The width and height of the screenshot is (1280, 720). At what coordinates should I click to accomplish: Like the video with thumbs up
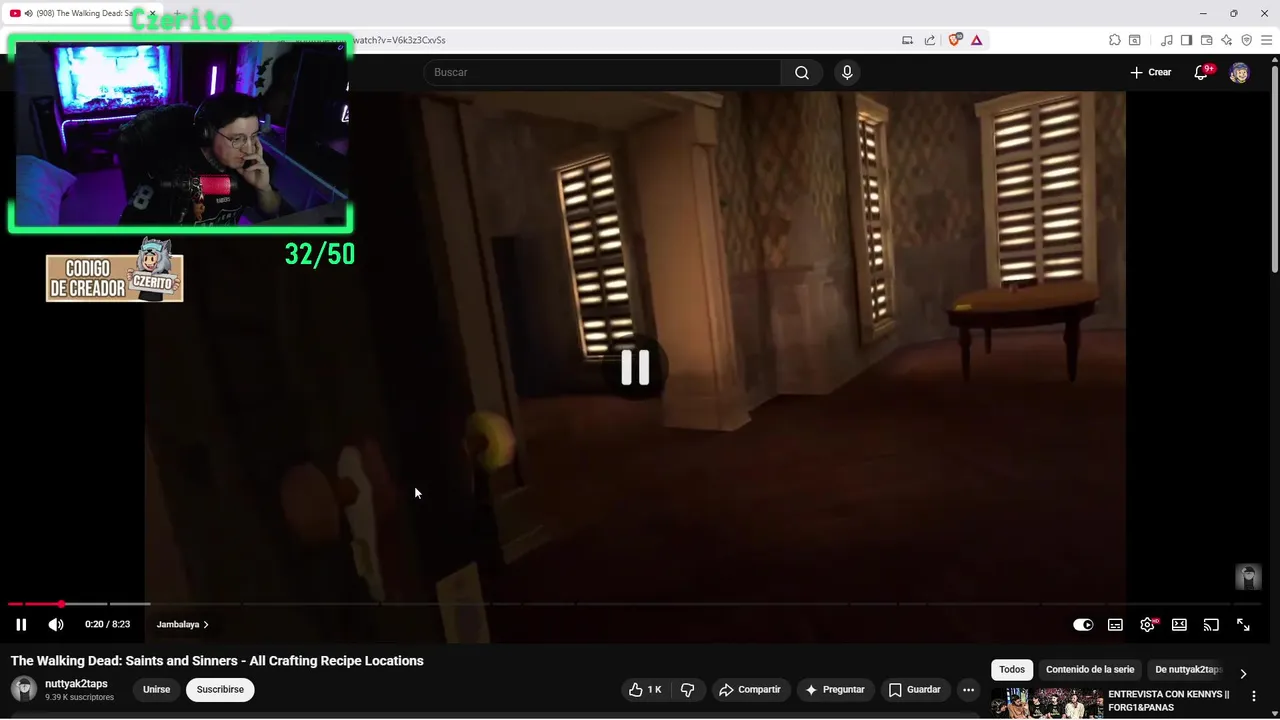645,690
